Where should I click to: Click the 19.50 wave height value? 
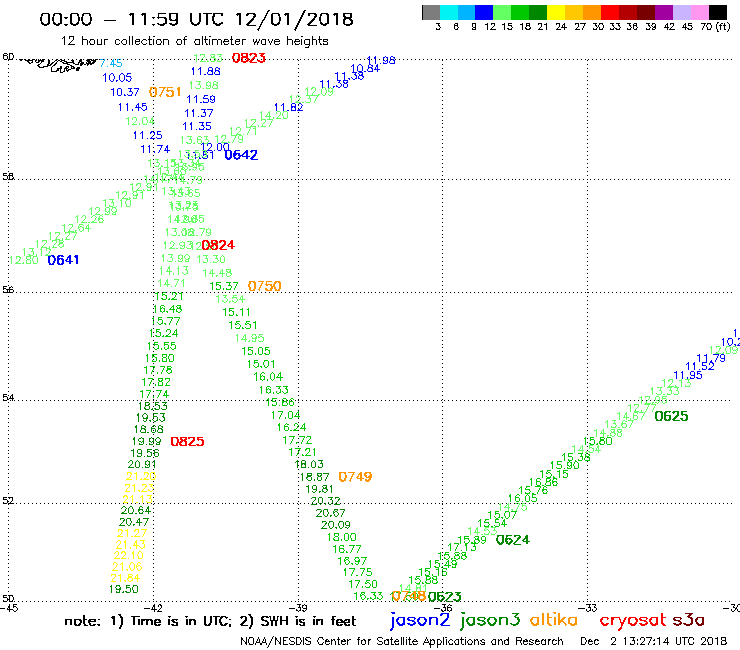coord(124,590)
